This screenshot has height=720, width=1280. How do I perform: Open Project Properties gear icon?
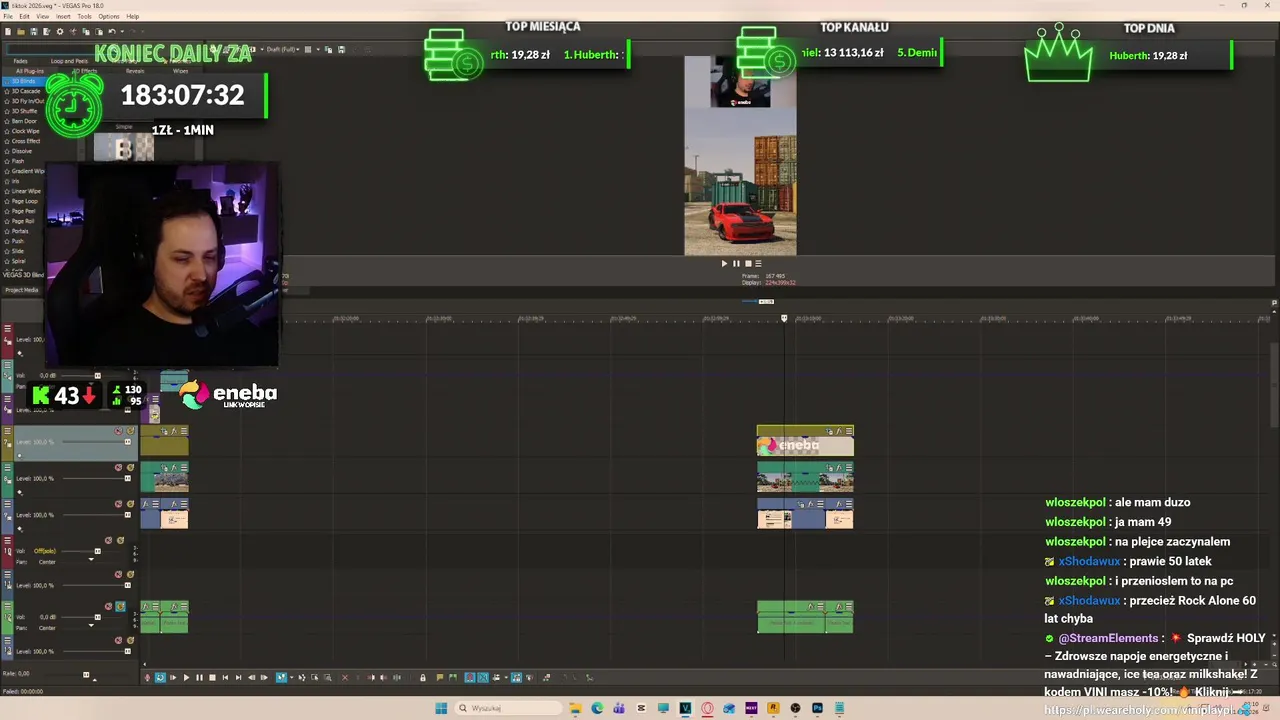point(60,31)
